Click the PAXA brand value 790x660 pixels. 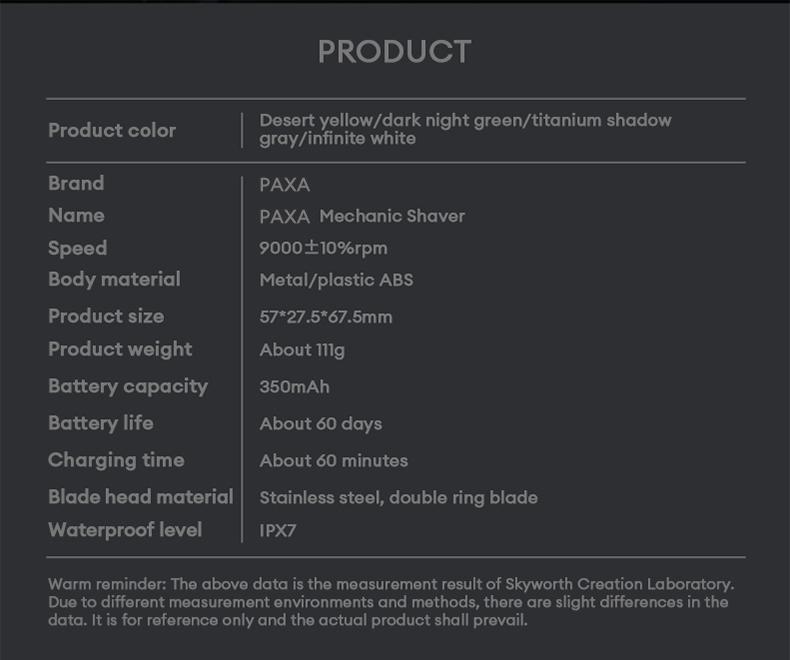pos(285,185)
